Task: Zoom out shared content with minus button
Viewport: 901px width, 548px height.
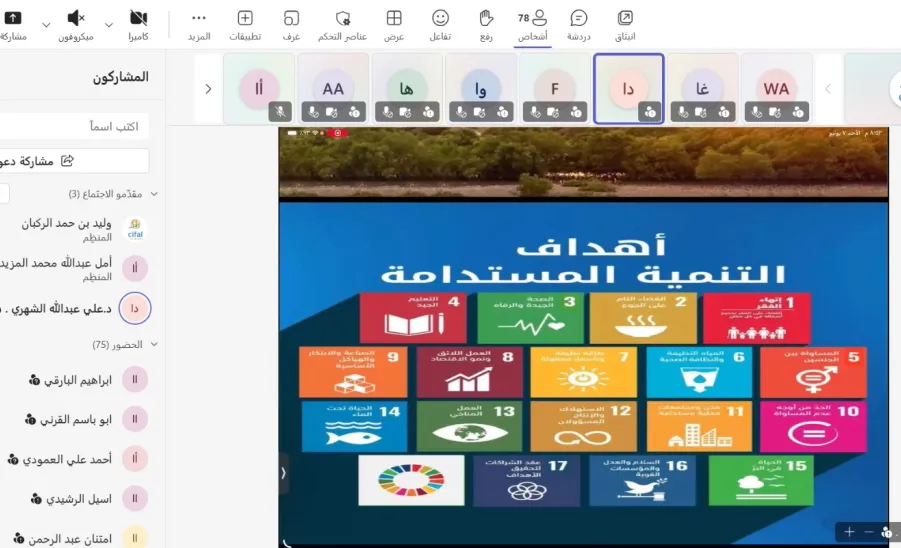Action: tap(869, 532)
